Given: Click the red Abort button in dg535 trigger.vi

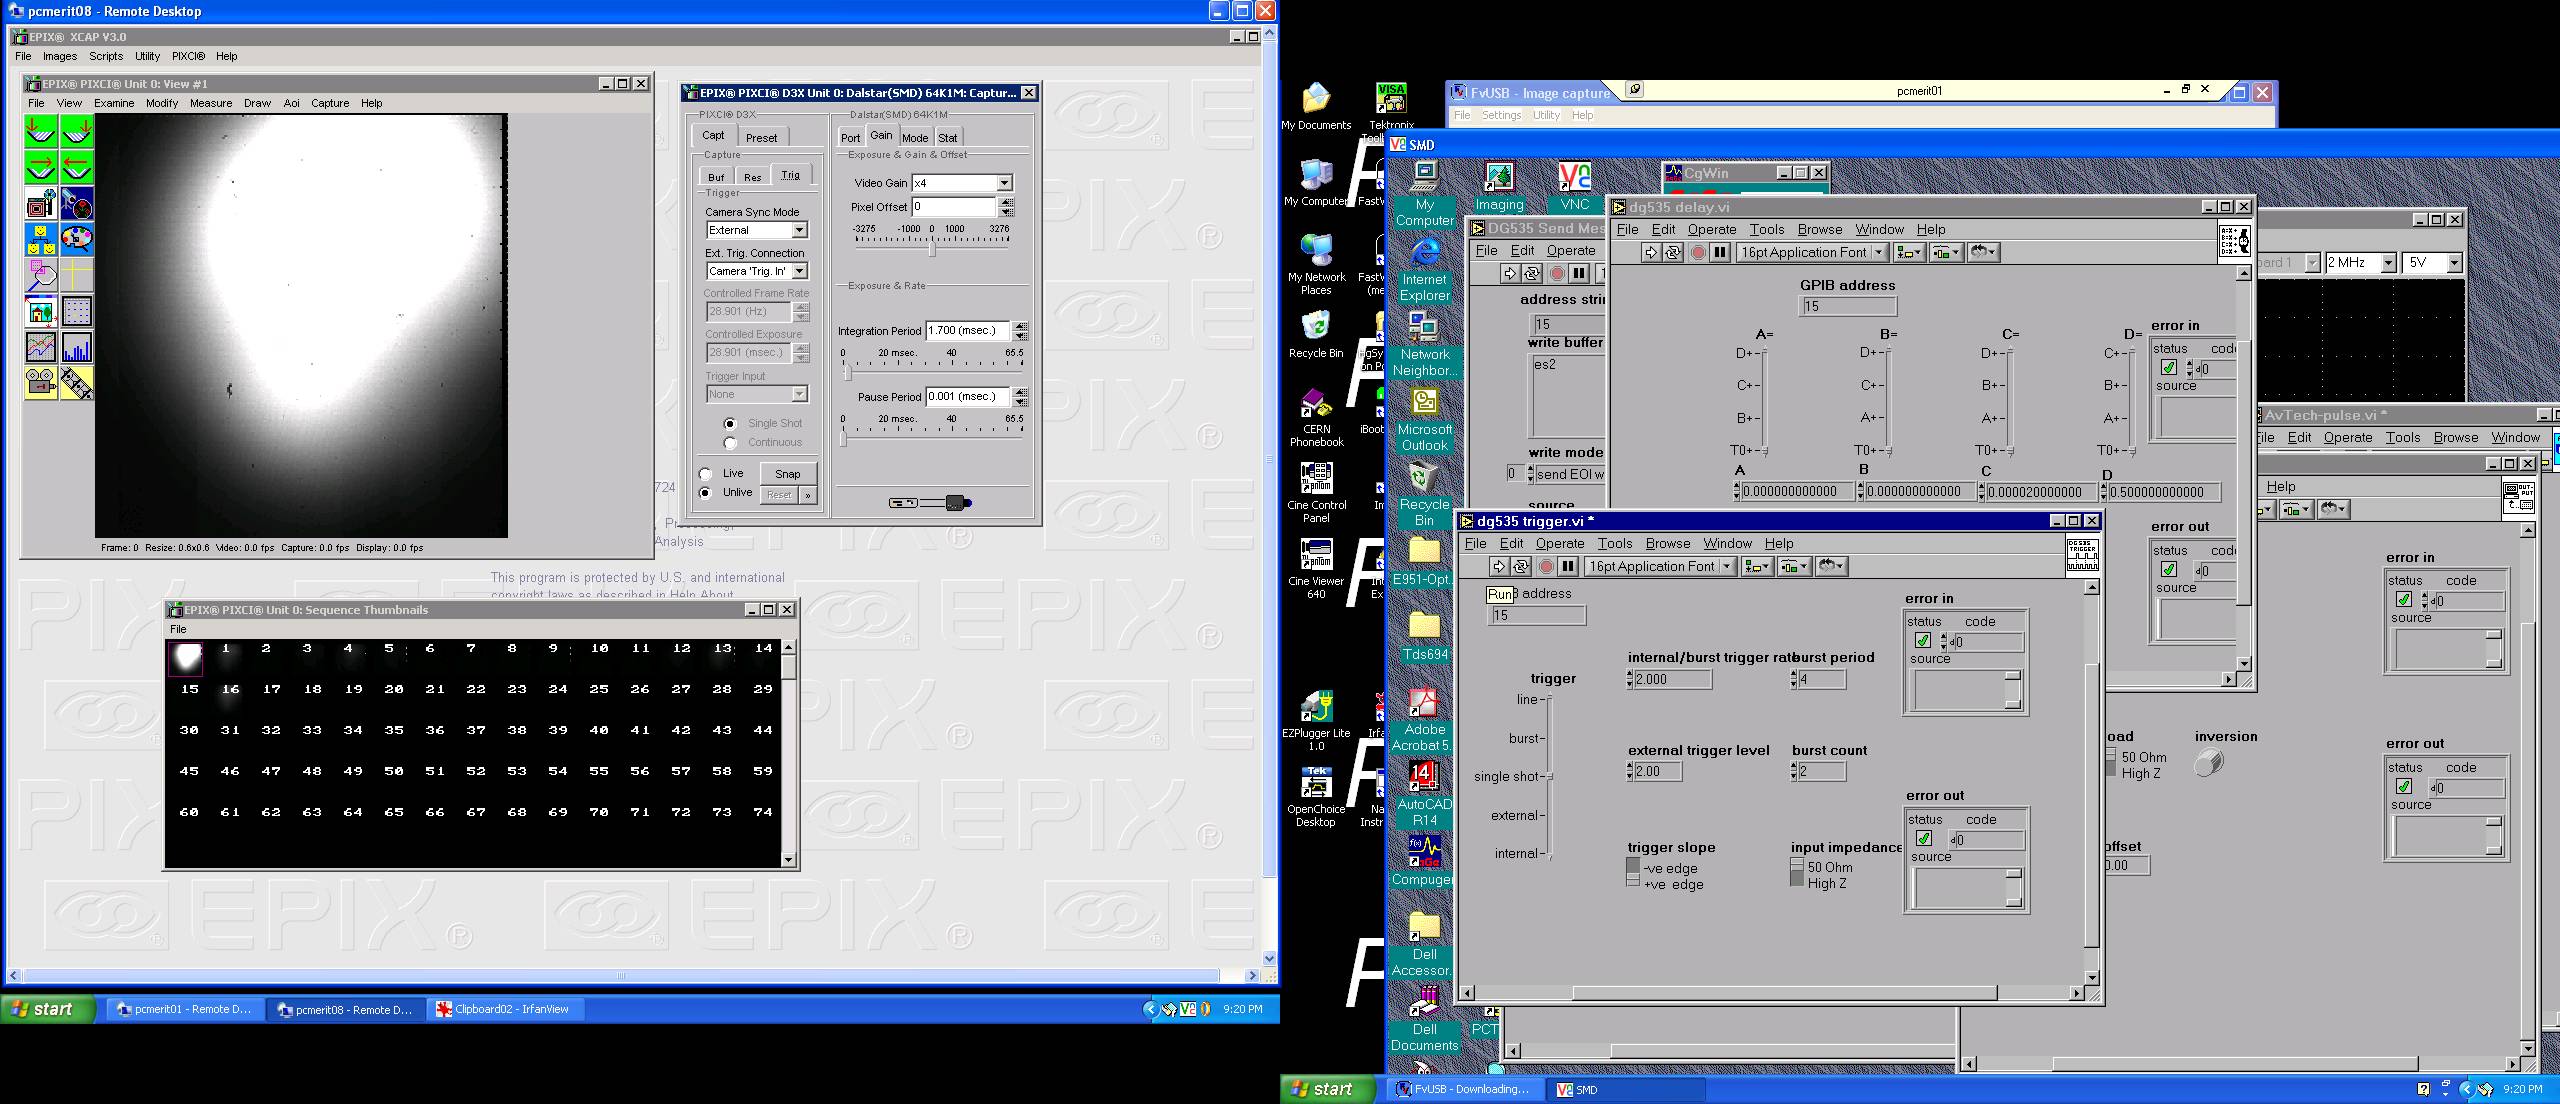Looking at the screenshot, I should (x=1546, y=567).
